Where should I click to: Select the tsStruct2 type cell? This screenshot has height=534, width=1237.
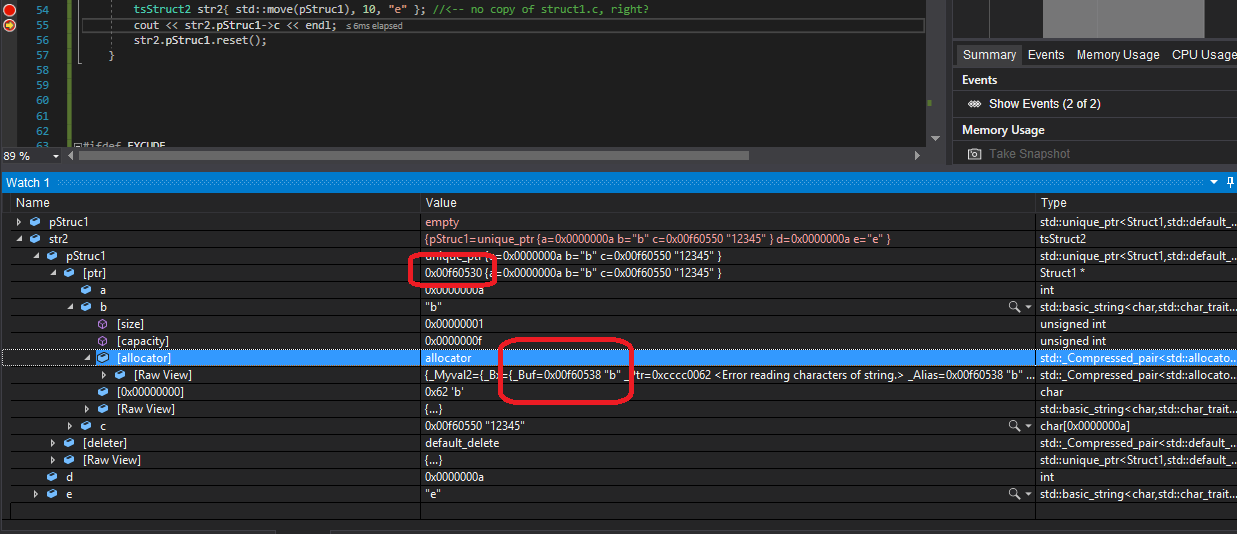(x=1068, y=239)
